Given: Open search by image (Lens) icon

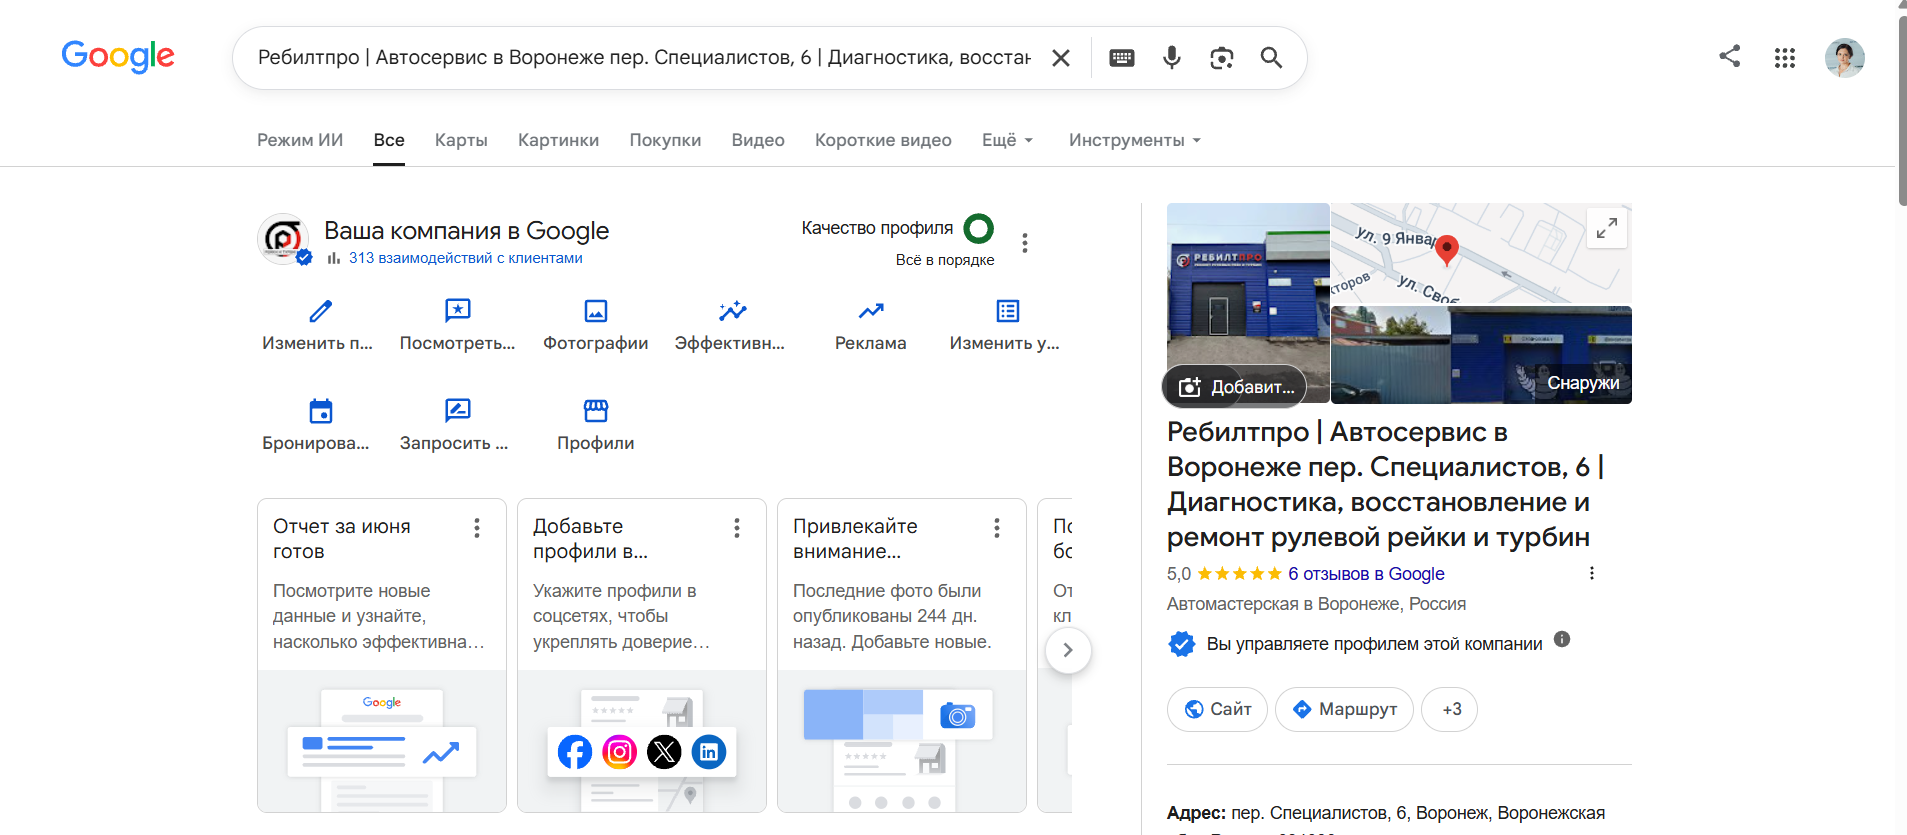Looking at the screenshot, I should click(1221, 58).
